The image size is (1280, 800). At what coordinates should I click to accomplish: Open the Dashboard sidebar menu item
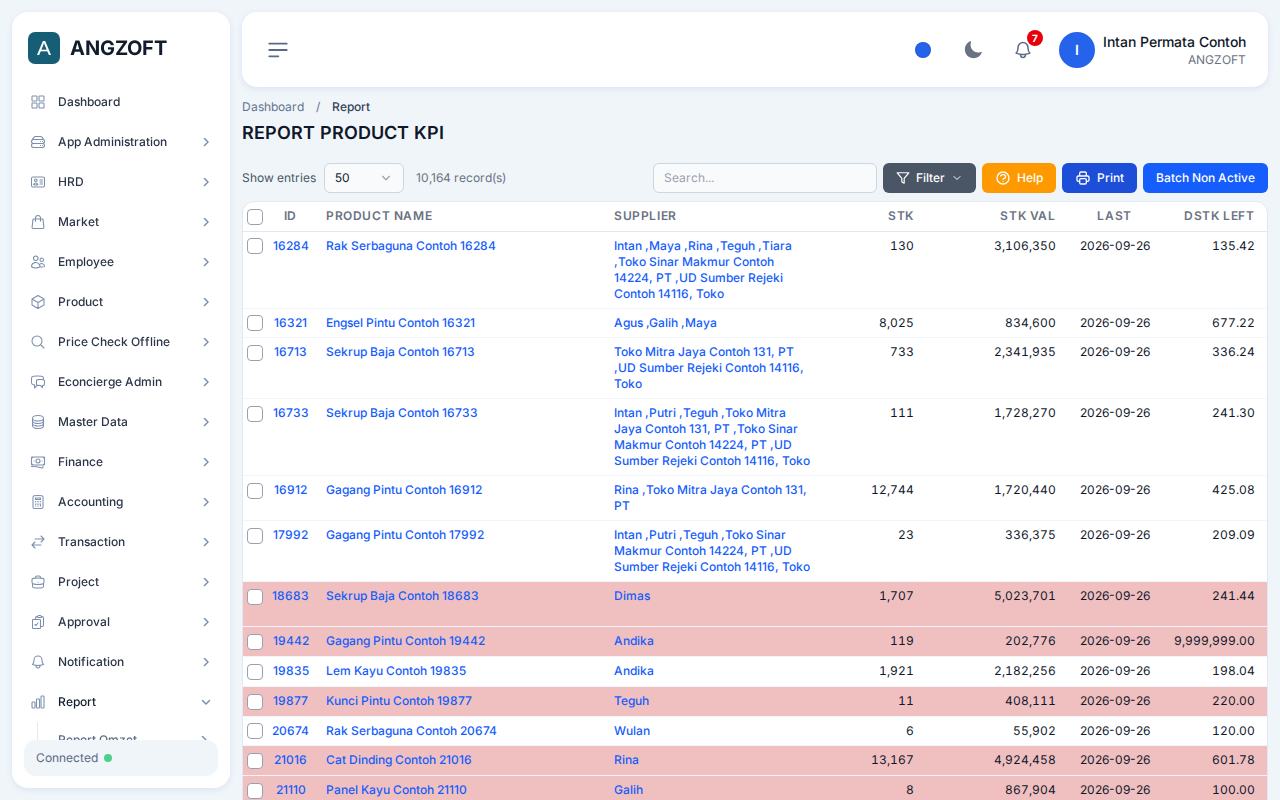click(121, 102)
